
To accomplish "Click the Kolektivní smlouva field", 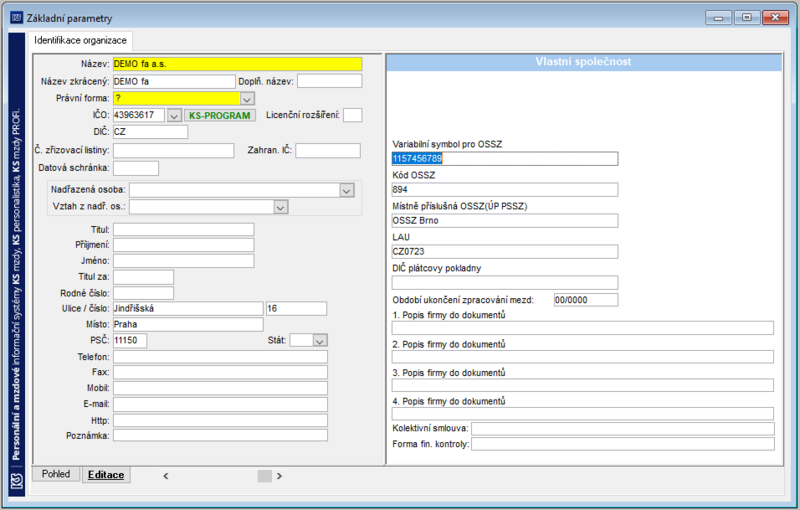I will click(622, 429).
